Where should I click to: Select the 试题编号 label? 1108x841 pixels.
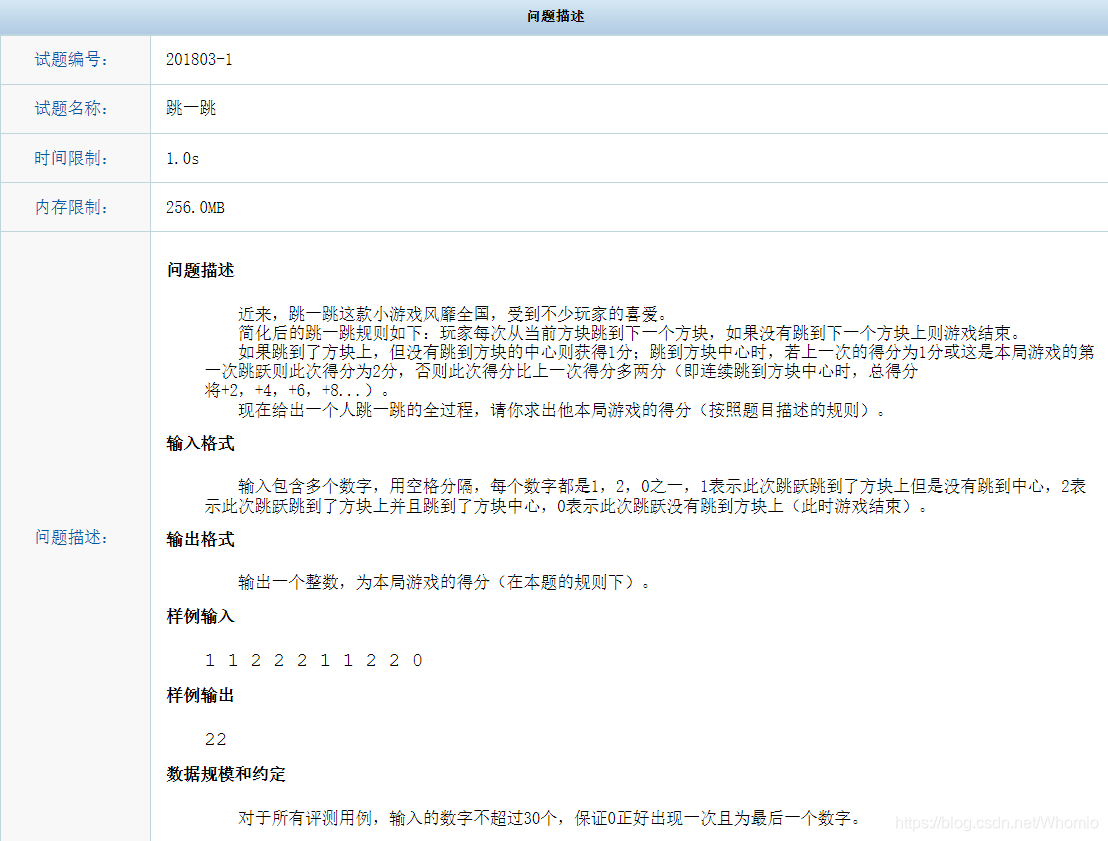71,59
